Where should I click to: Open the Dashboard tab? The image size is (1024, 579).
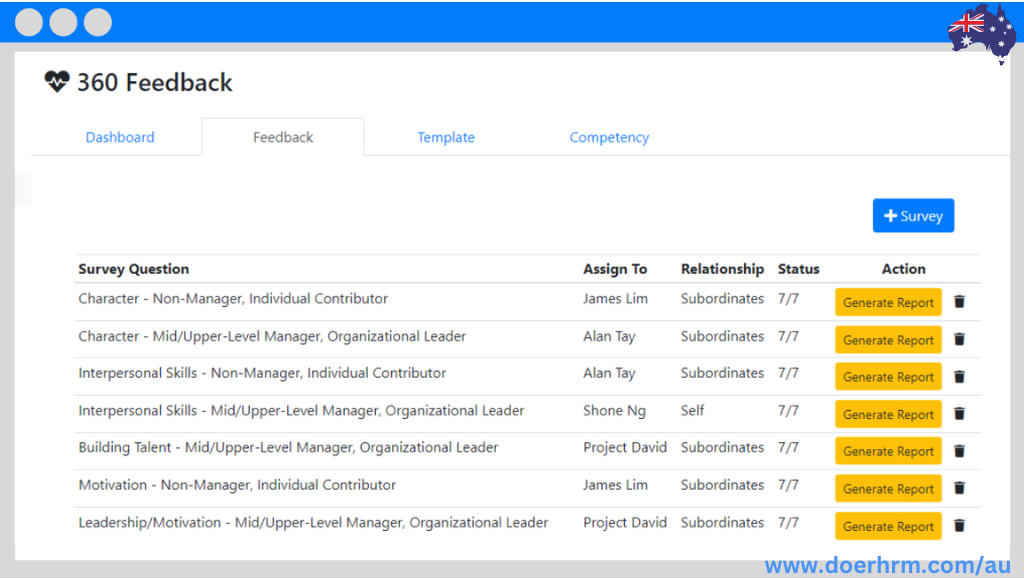coord(120,137)
